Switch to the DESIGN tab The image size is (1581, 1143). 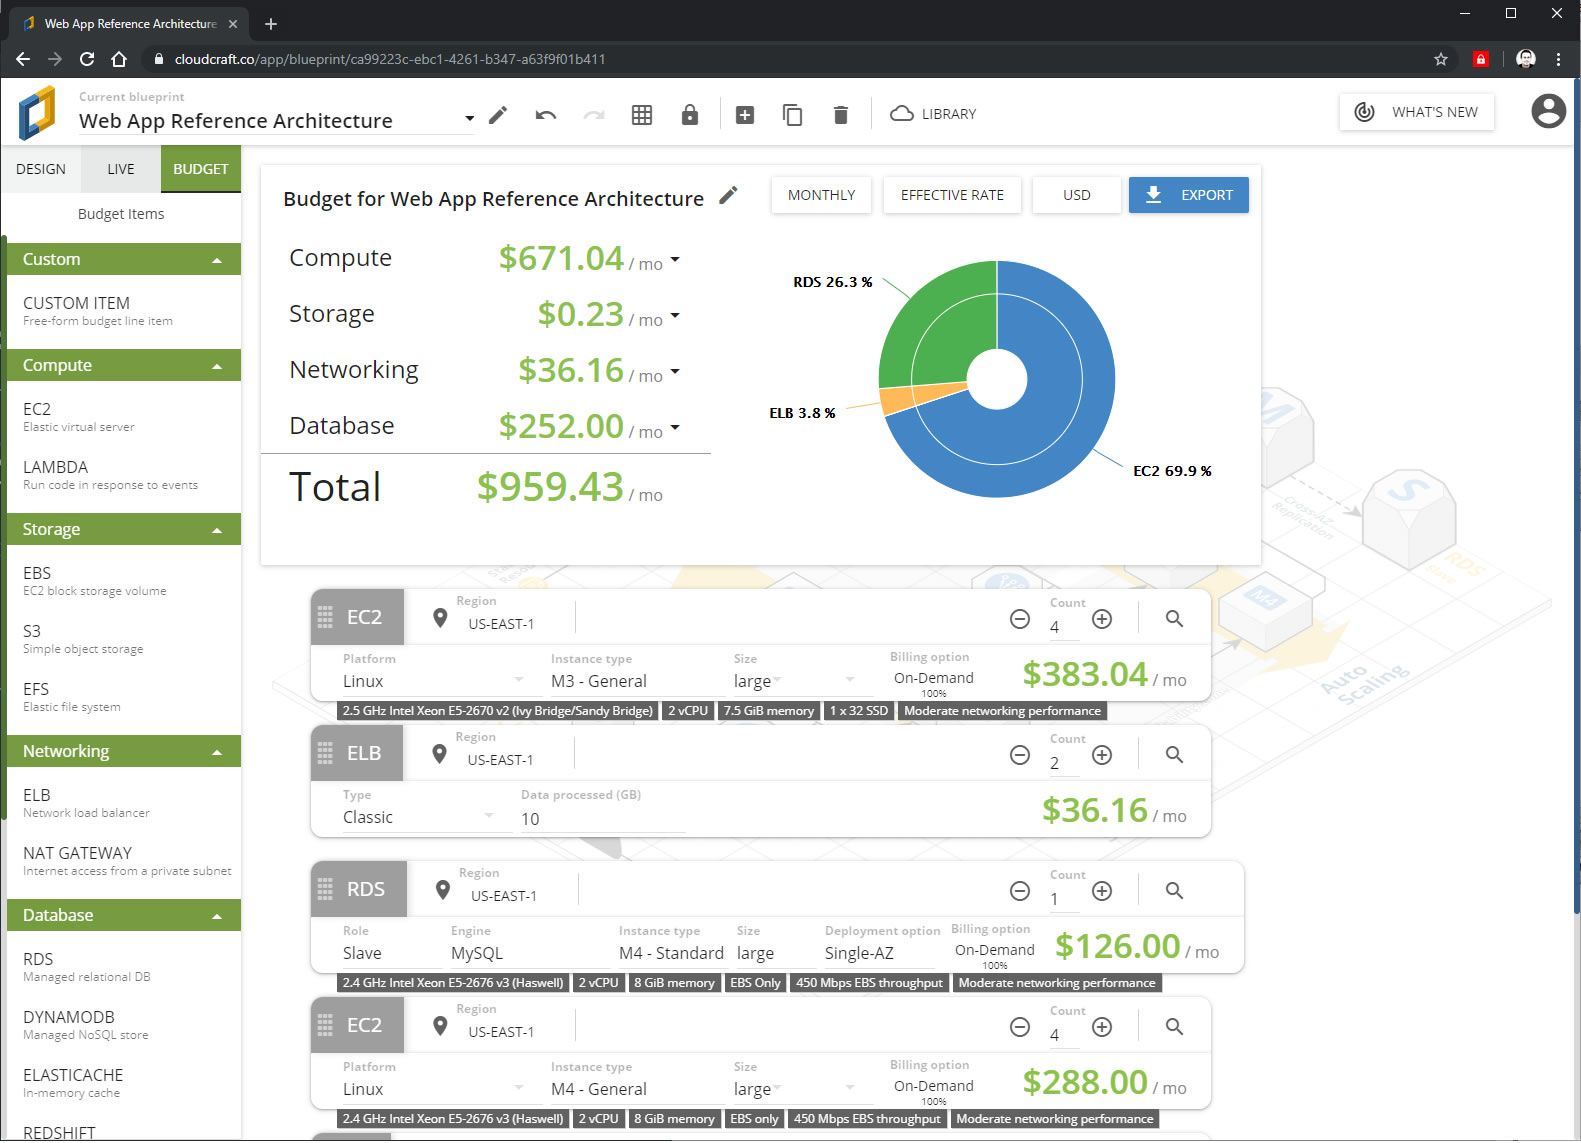(41, 169)
